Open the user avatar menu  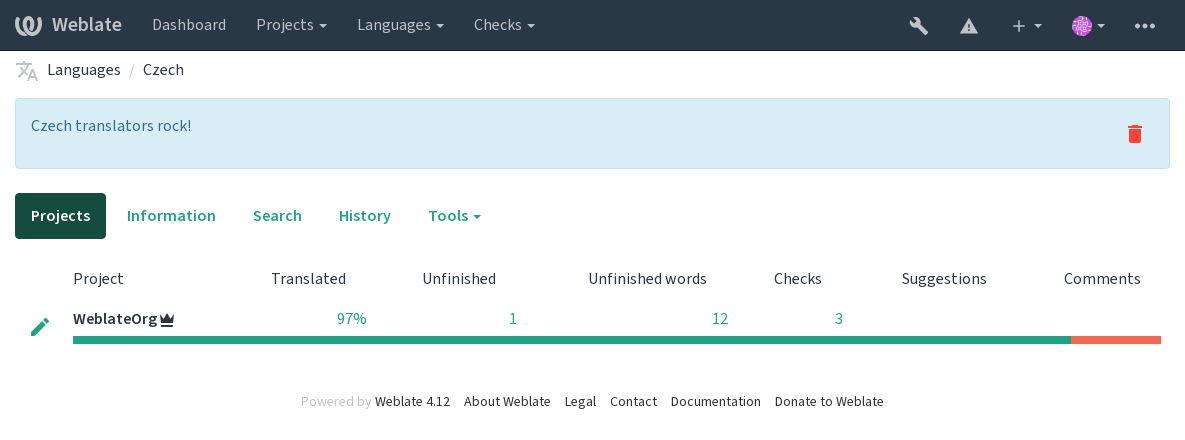1088,26
